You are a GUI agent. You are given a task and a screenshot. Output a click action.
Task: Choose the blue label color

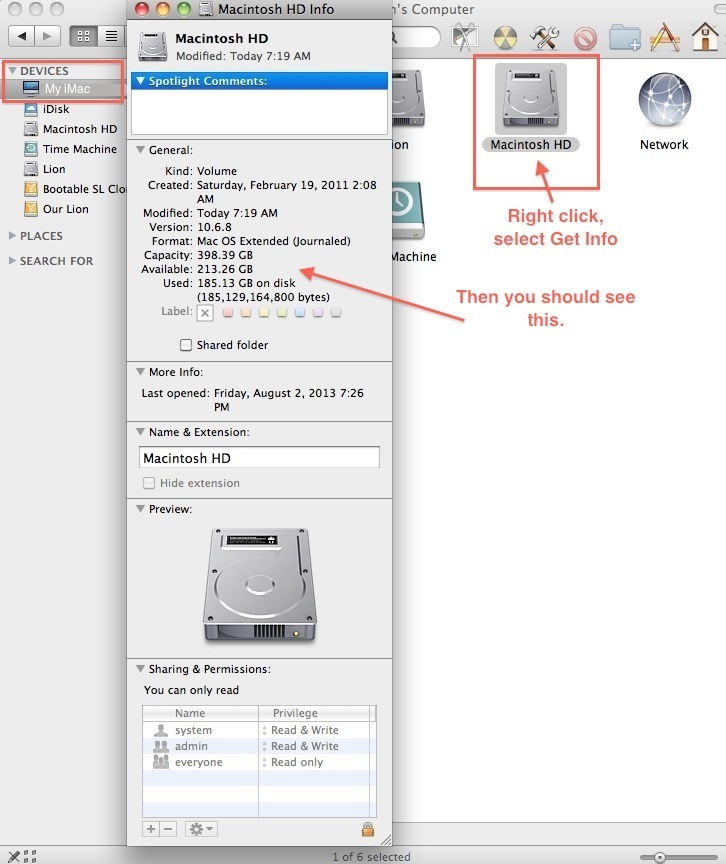point(300,313)
